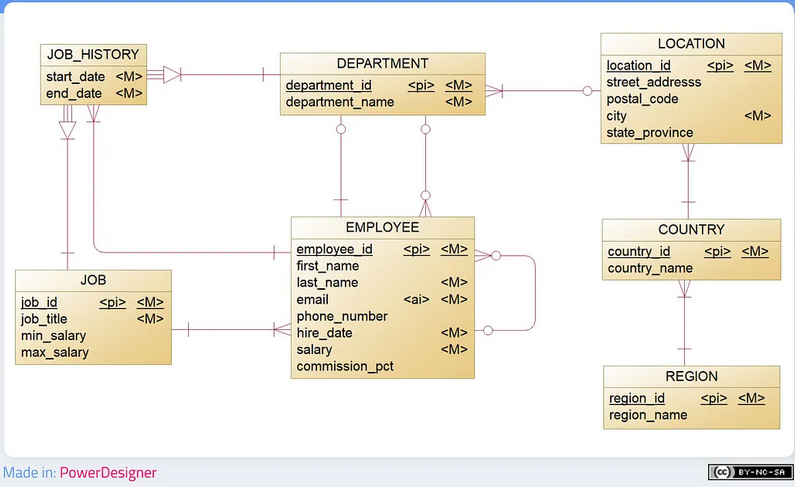The image size is (795, 488).
Task: Select the start_date attribute in JOB_HISTORY
Action: tap(75, 77)
